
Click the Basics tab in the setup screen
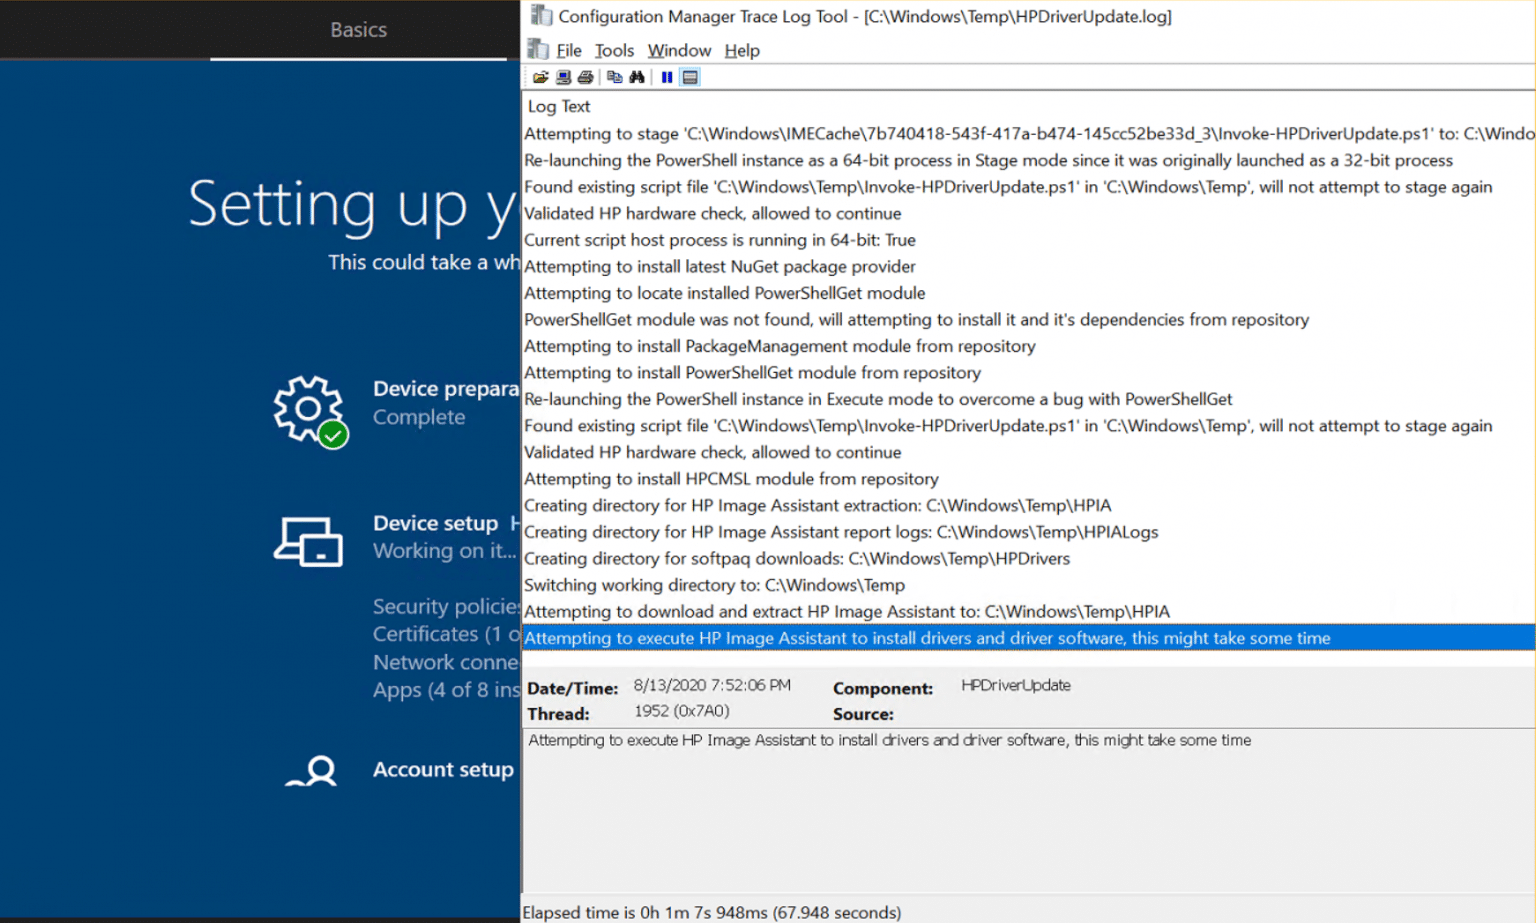pyautogui.click(x=358, y=30)
